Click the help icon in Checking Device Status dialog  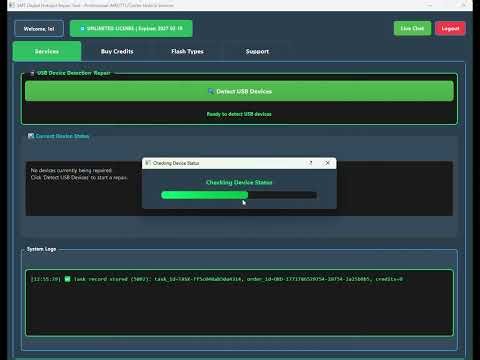tap(310, 163)
